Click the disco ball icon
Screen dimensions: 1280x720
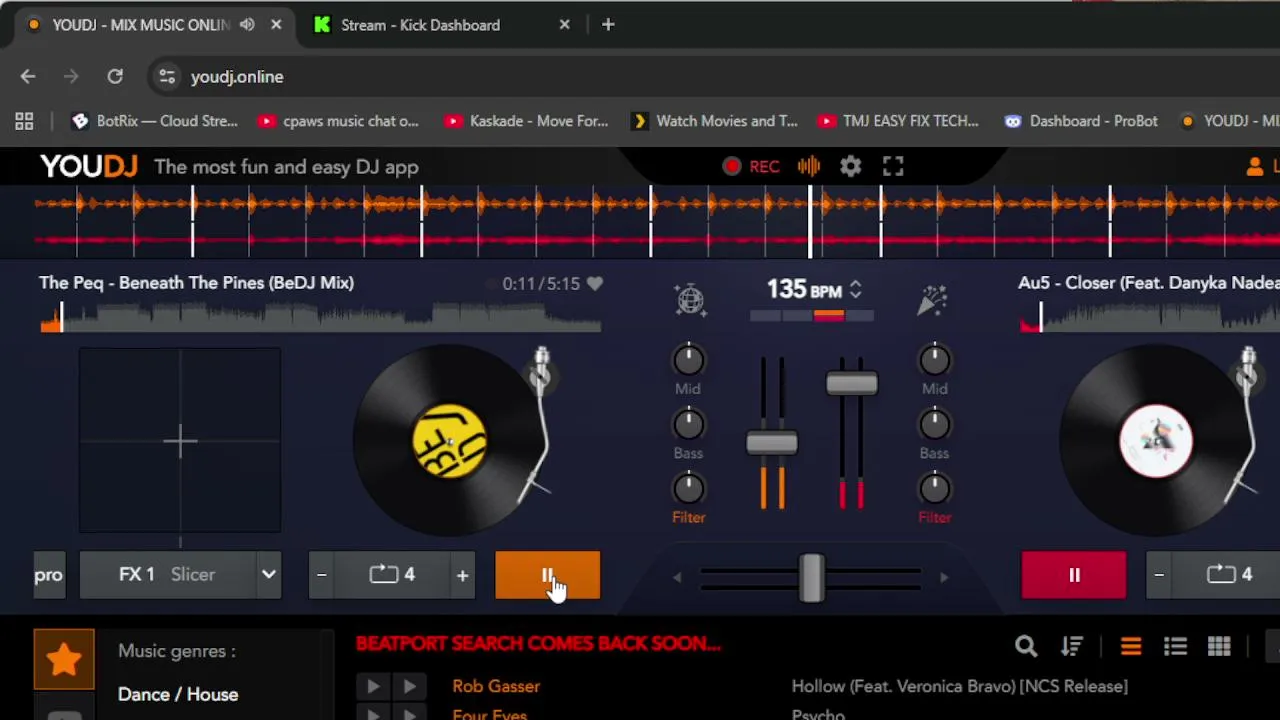pos(690,299)
